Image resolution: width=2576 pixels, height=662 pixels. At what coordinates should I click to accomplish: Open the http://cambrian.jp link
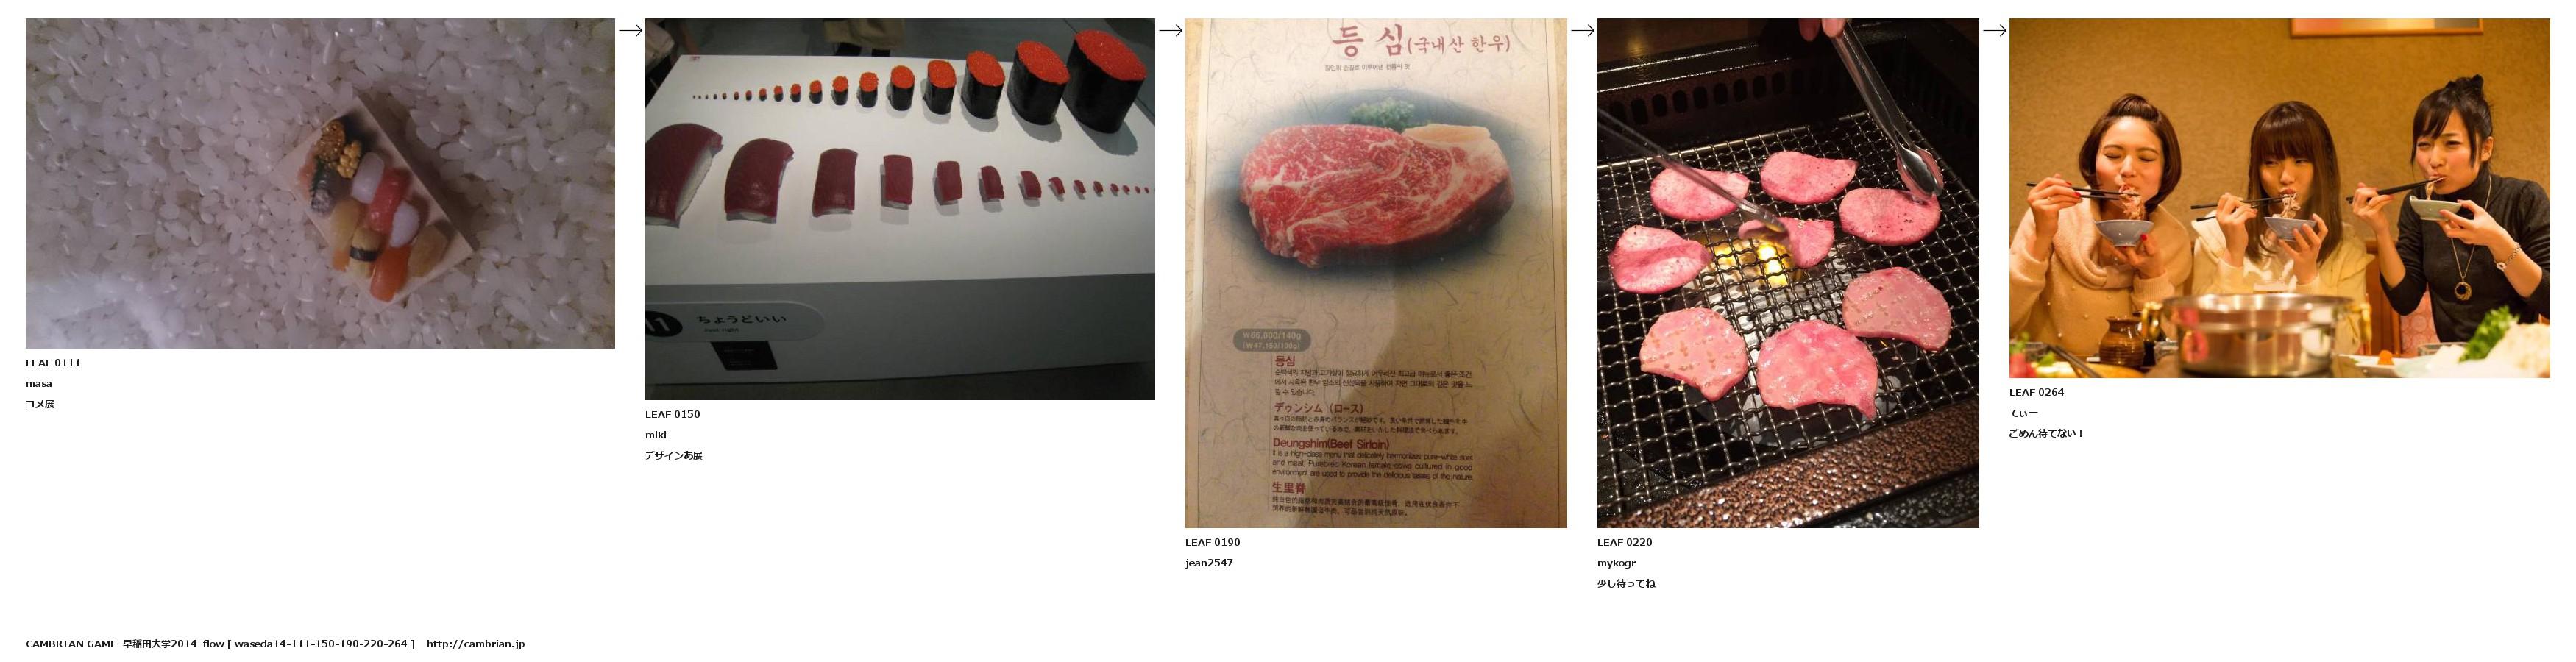coord(475,644)
